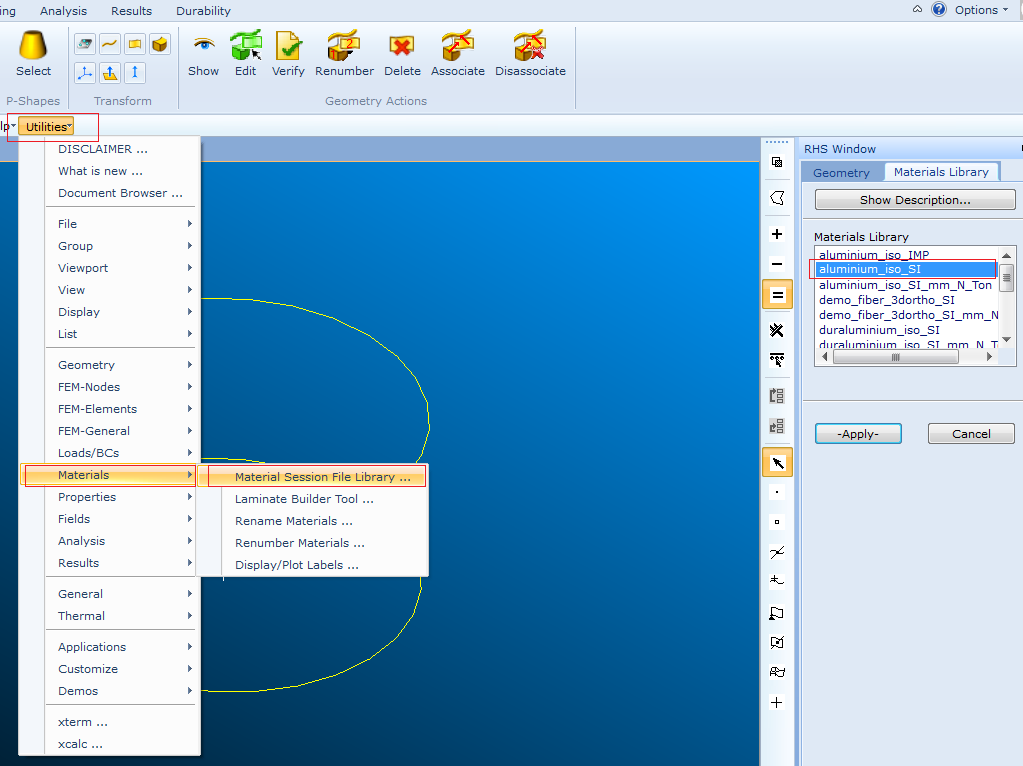The width and height of the screenshot is (1023, 766).
Task: Click the Select P-Shapes icon
Action: pyautogui.click(x=33, y=53)
